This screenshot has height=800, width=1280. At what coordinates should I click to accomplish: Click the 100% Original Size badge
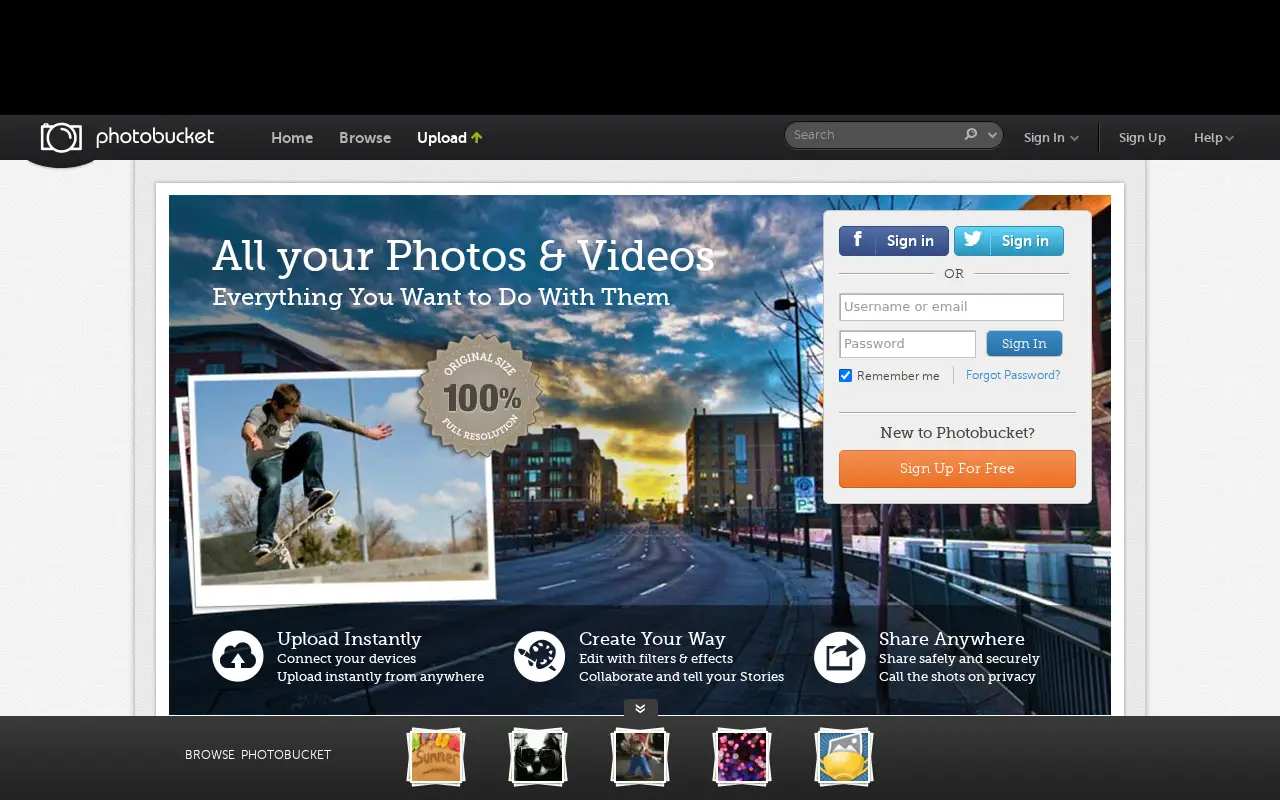(x=480, y=395)
